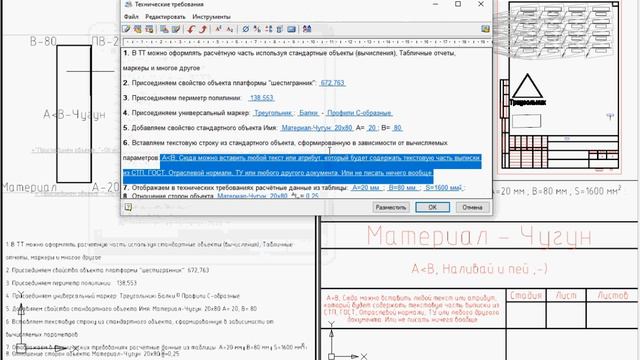Click the linked value 80 after B=
Viewport: 640px width, 360px height.
pos(397,128)
